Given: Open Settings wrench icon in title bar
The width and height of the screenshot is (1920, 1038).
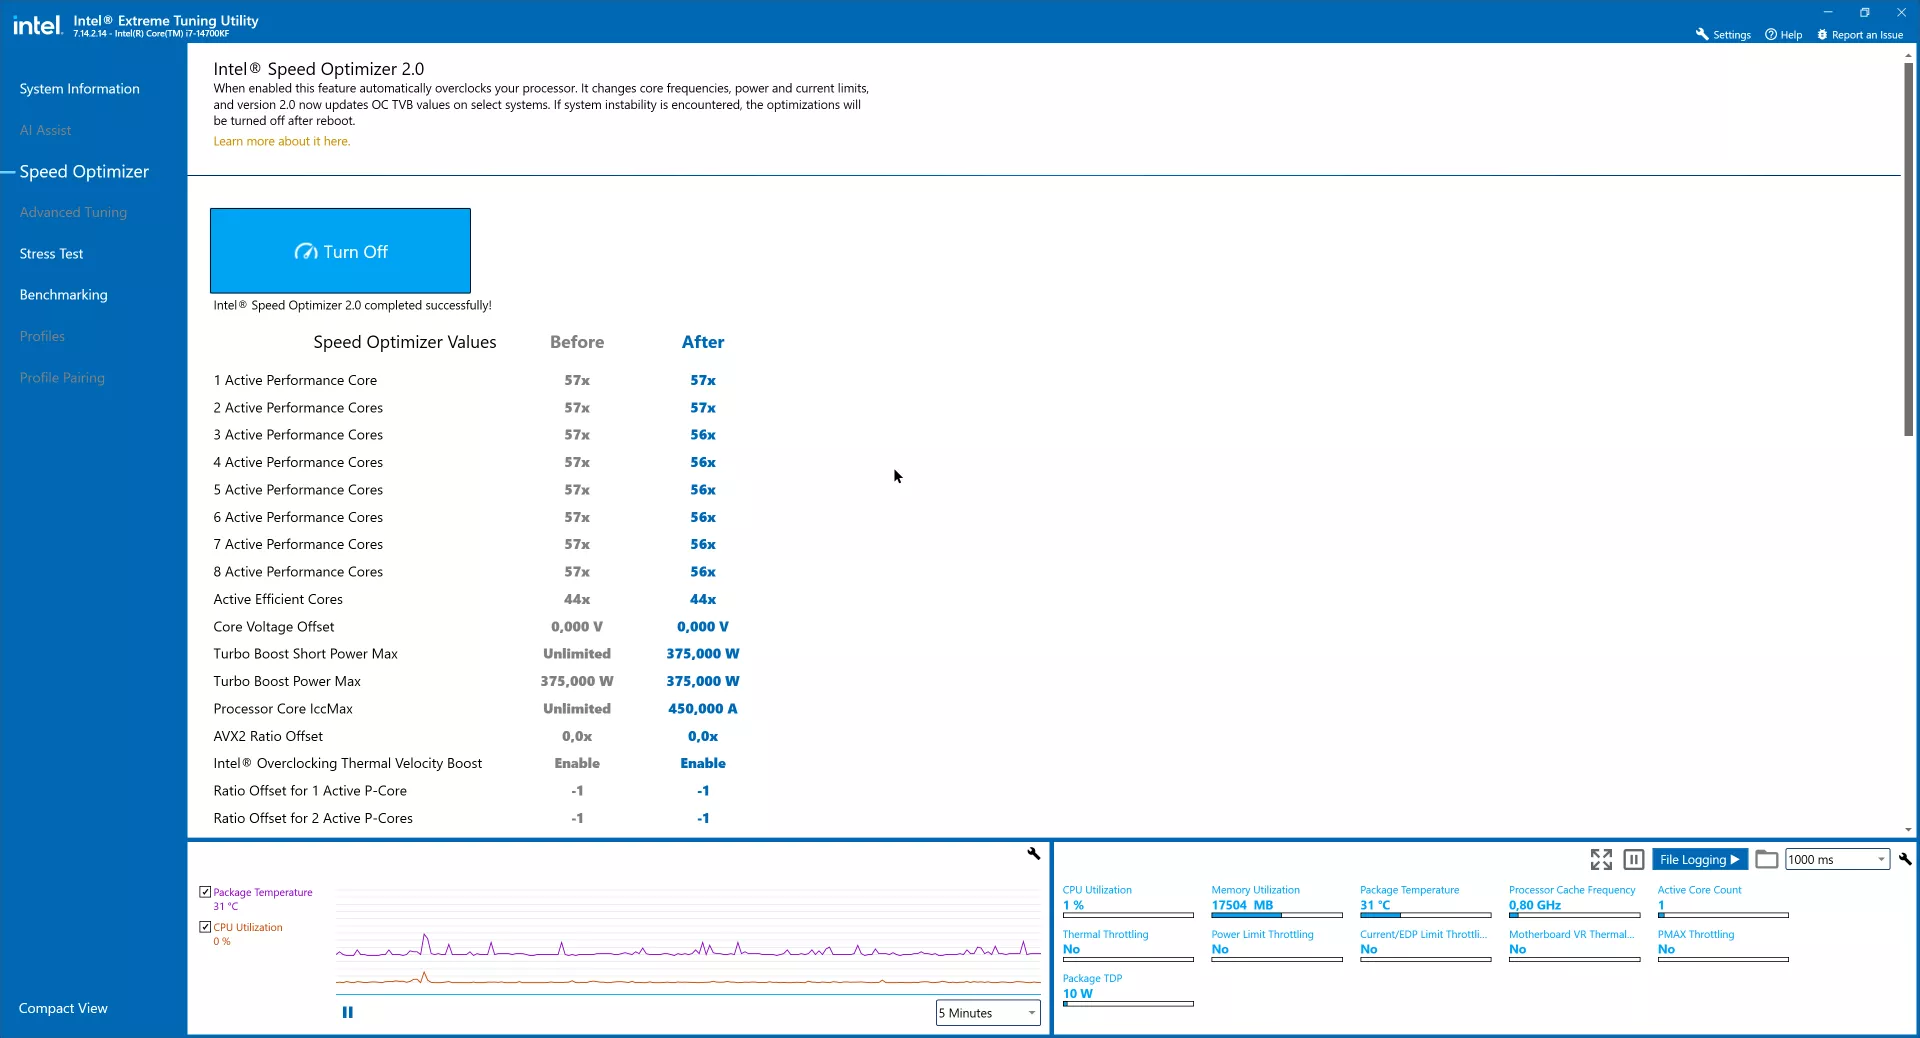Looking at the screenshot, I should (1702, 34).
